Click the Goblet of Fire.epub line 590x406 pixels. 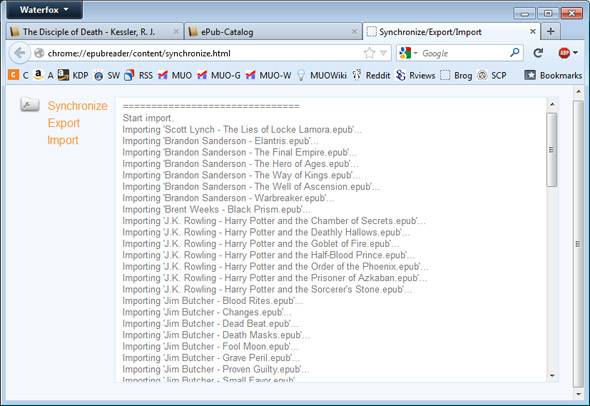pyautogui.click(x=261, y=244)
